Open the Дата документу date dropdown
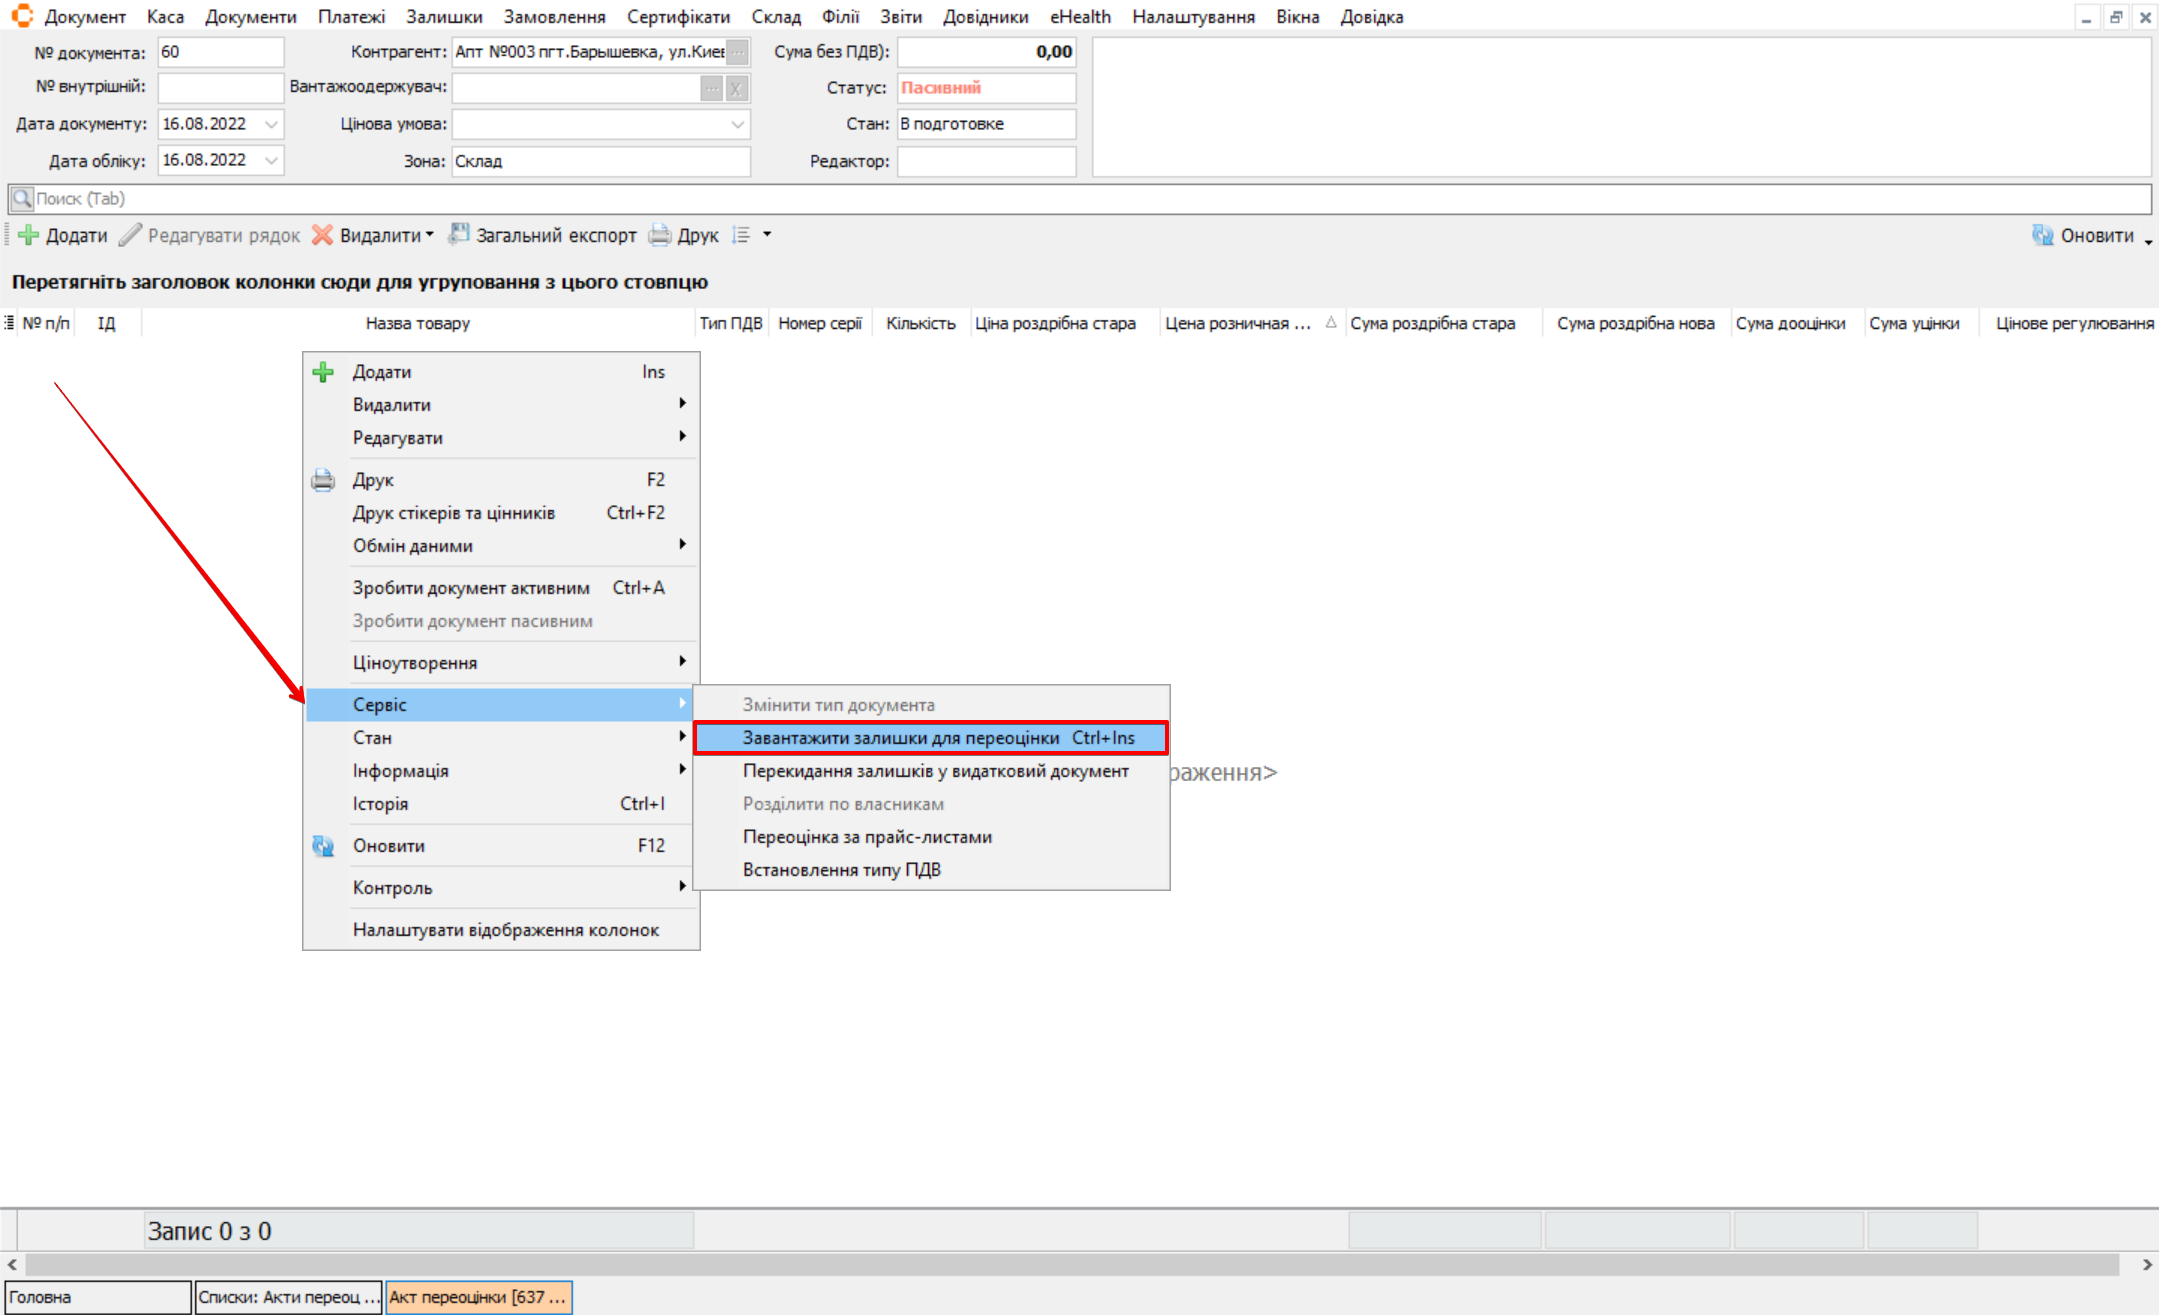 pos(271,124)
